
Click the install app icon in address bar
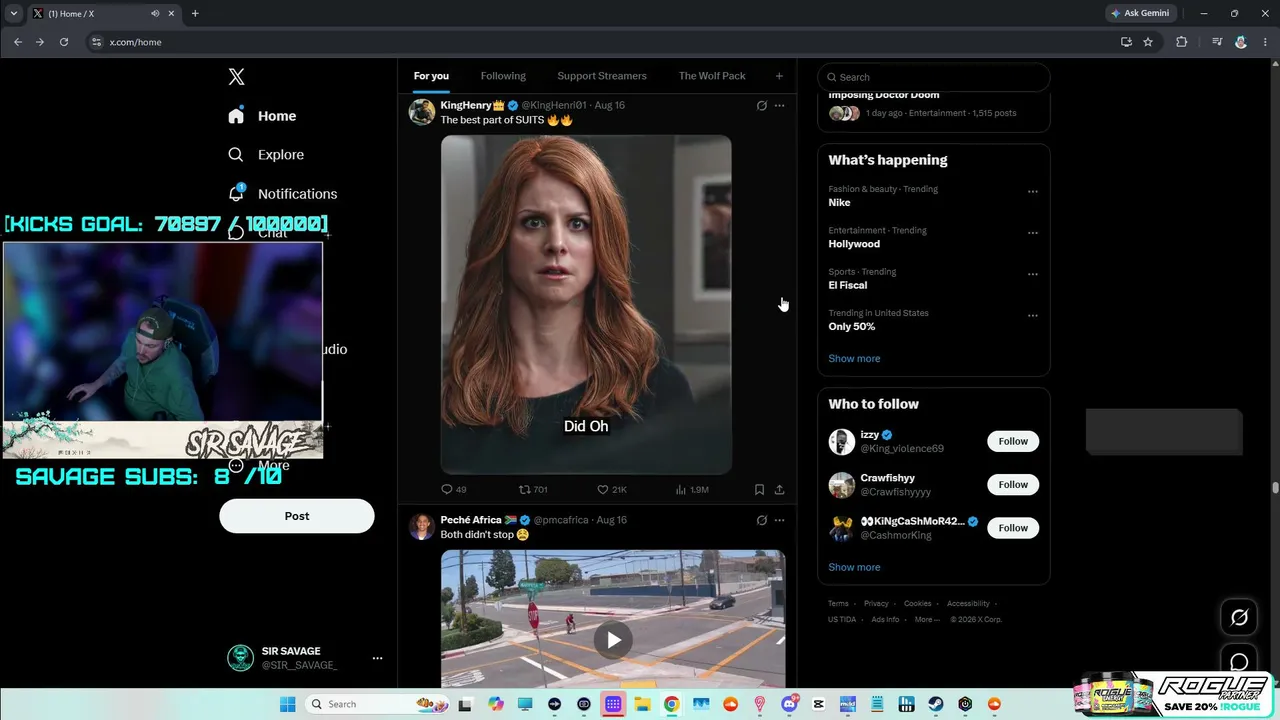1126,42
